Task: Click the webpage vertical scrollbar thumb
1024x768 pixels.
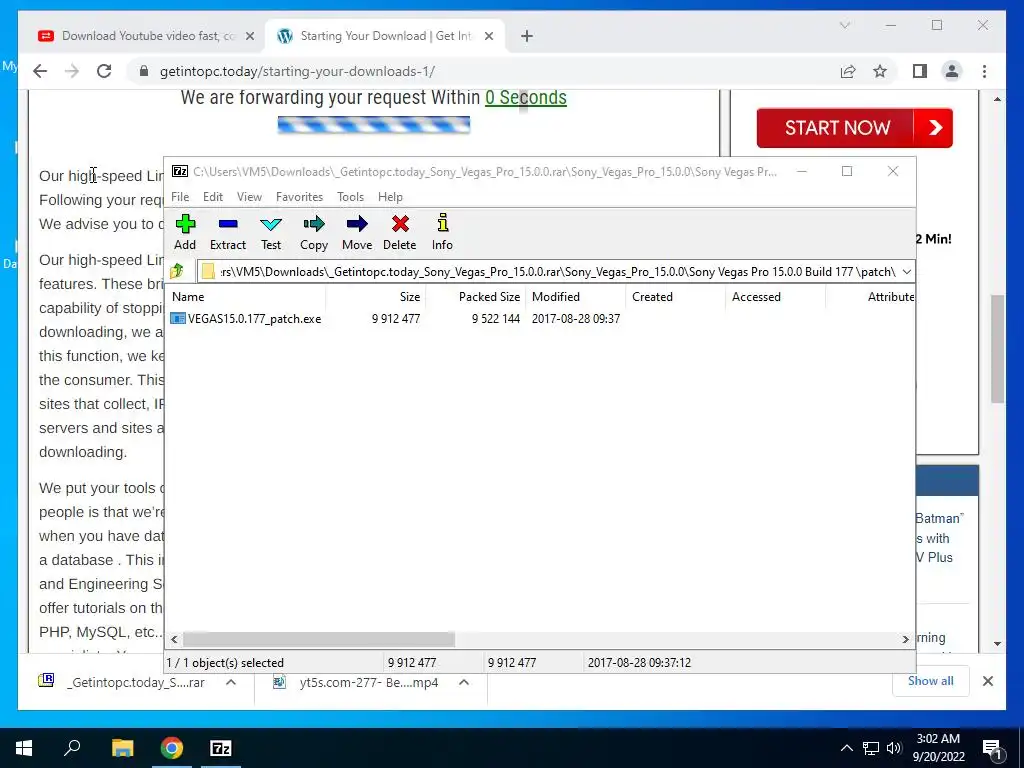Action: click(997, 349)
